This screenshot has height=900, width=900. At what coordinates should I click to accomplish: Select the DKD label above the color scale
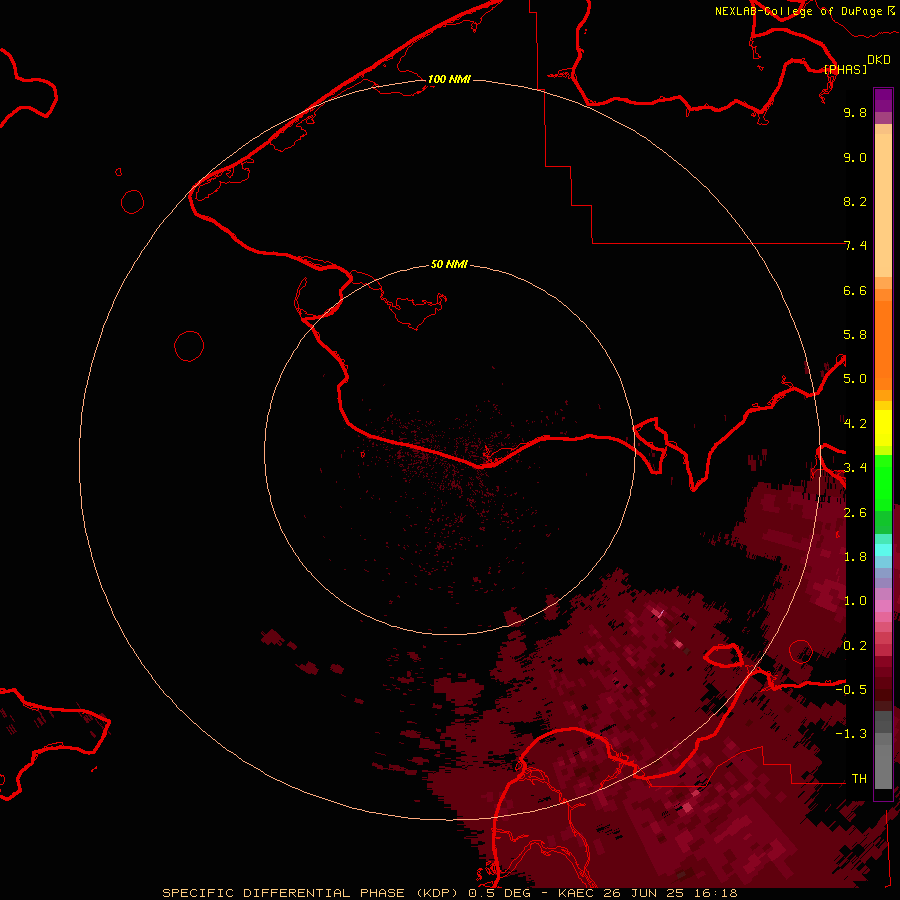(878, 60)
